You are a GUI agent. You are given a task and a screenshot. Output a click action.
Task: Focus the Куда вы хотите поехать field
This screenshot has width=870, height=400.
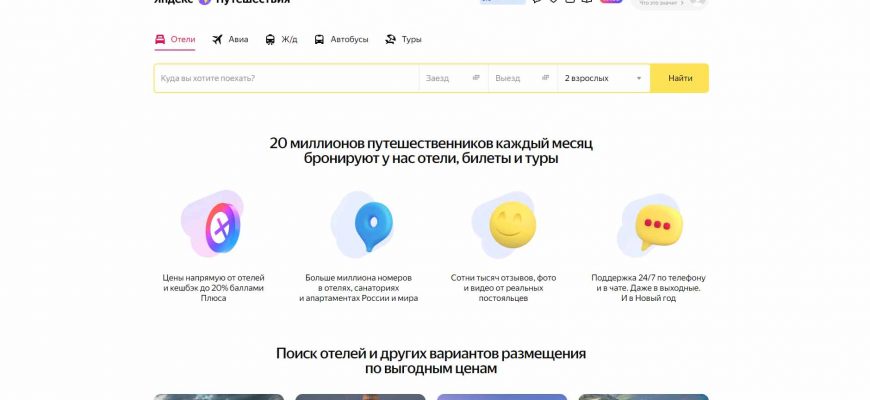click(285, 78)
